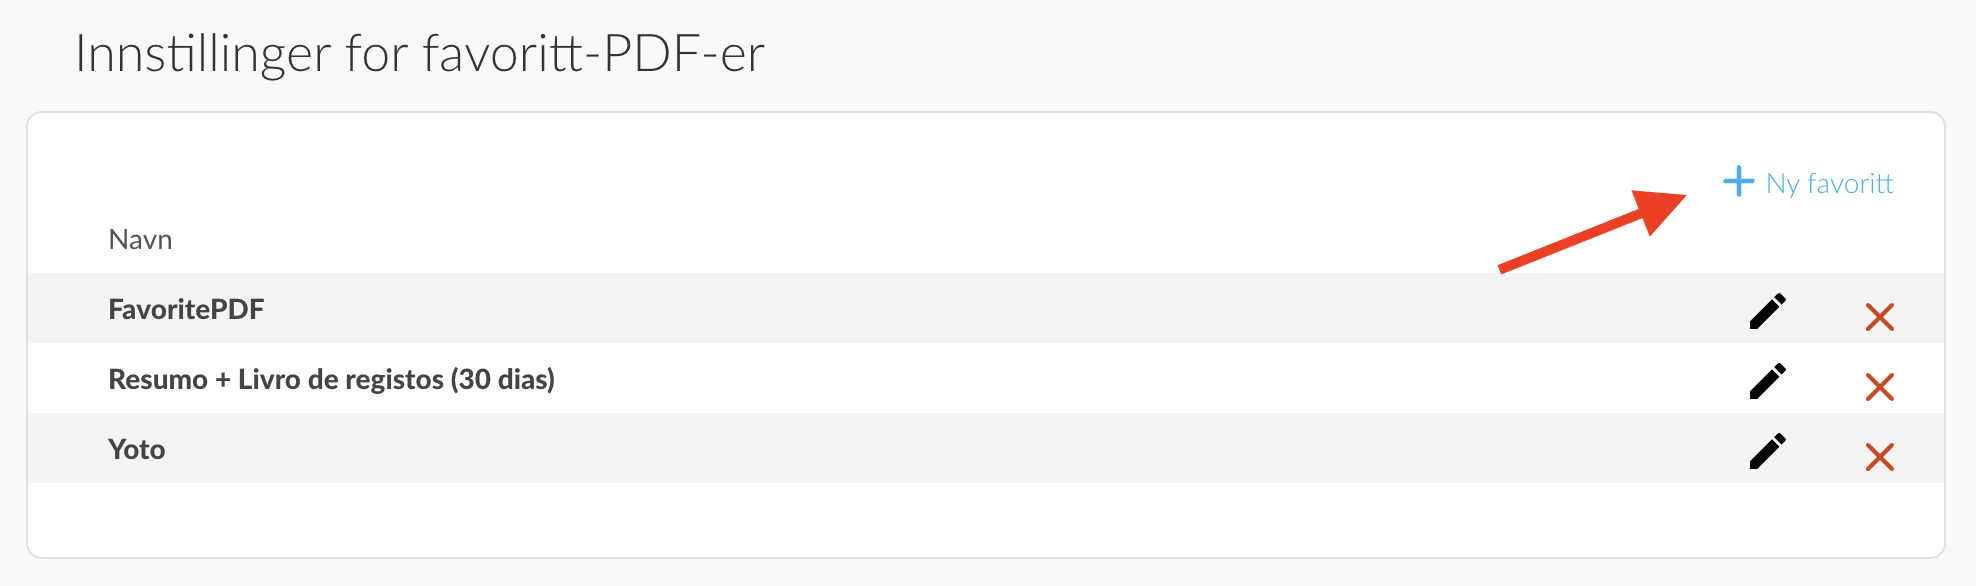Click the blue plus icon for new favorite

pos(1739,181)
